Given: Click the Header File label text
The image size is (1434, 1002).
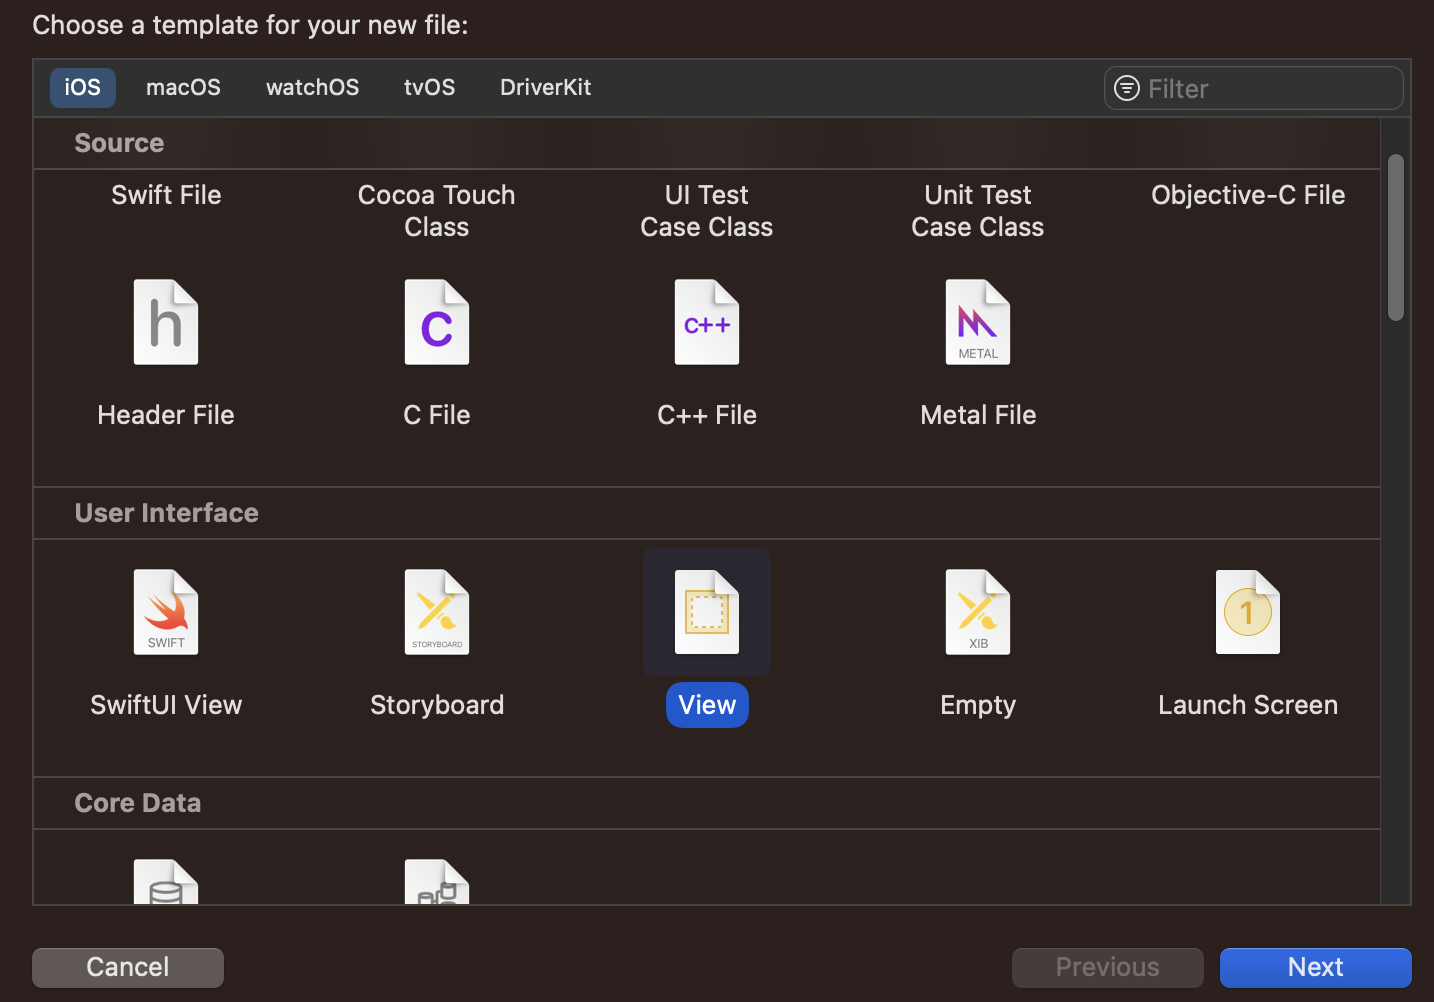Looking at the screenshot, I should (166, 415).
